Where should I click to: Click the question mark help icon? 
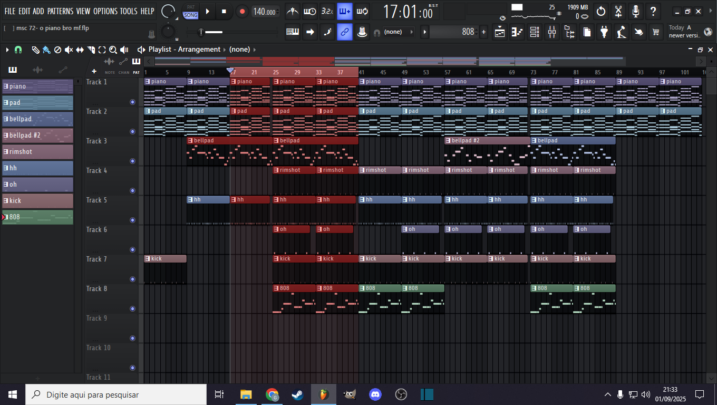point(653,11)
